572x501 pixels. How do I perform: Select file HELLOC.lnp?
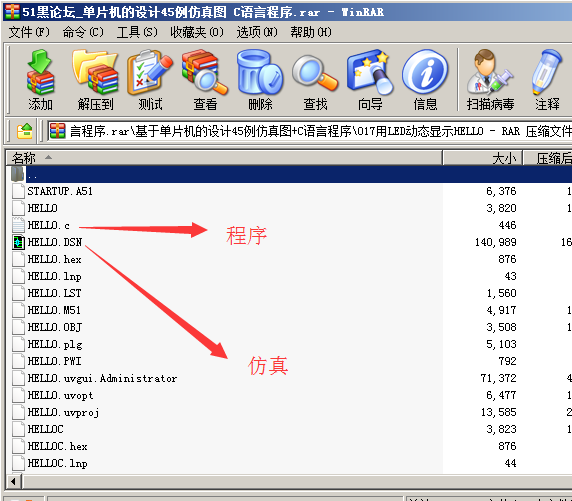click(x=58, y=463)
